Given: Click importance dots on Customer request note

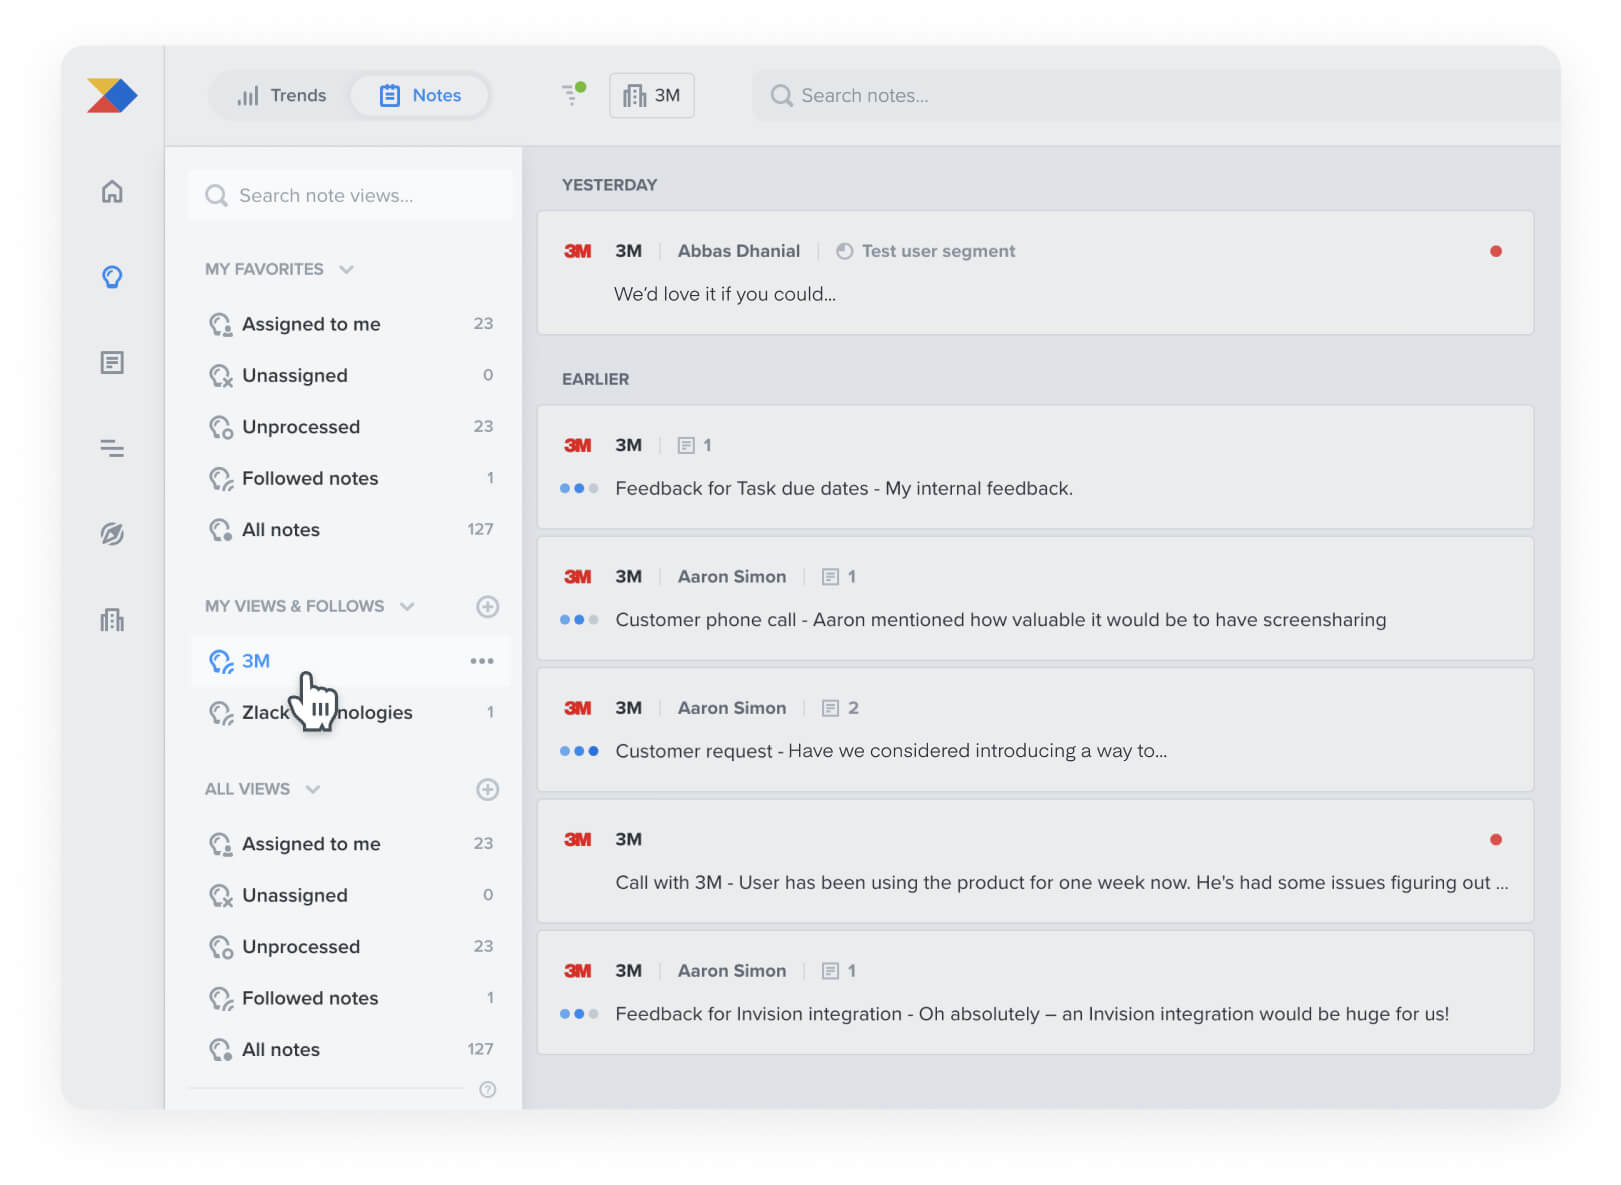Looking at the screenshot, I should pos(579,751).
